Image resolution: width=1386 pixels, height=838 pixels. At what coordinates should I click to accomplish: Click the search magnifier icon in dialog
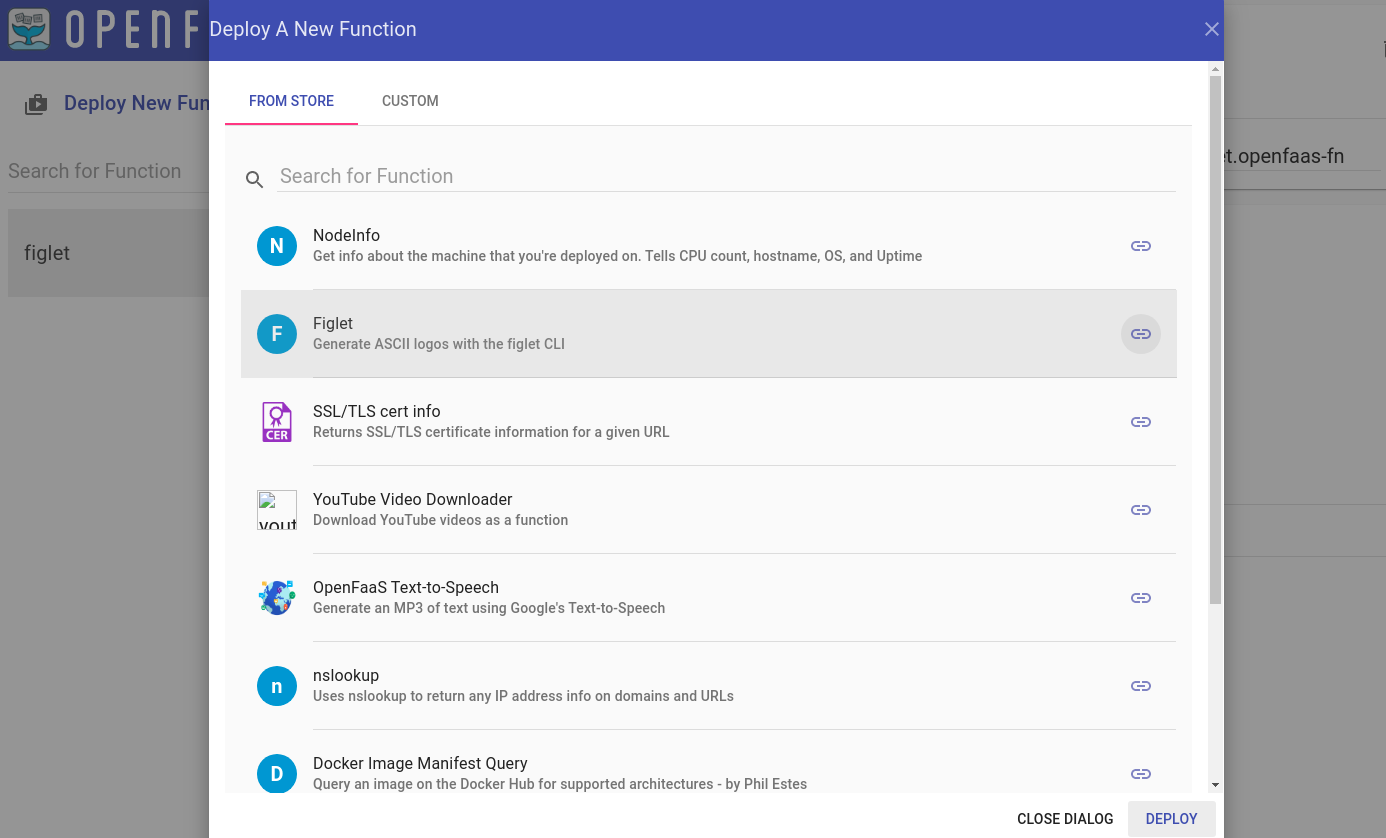255,179
